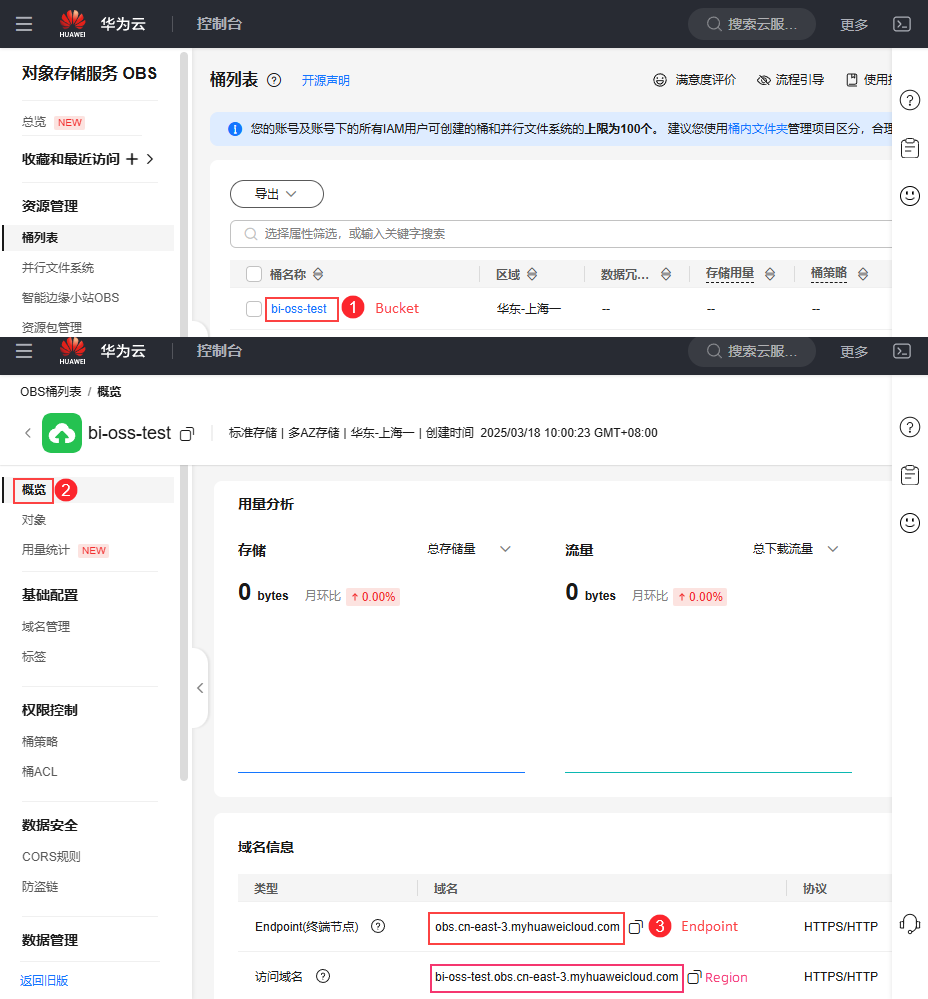Check the bi-oss-test row checkbox
Viewport: 928px width, 999px height.
point(253,309)
